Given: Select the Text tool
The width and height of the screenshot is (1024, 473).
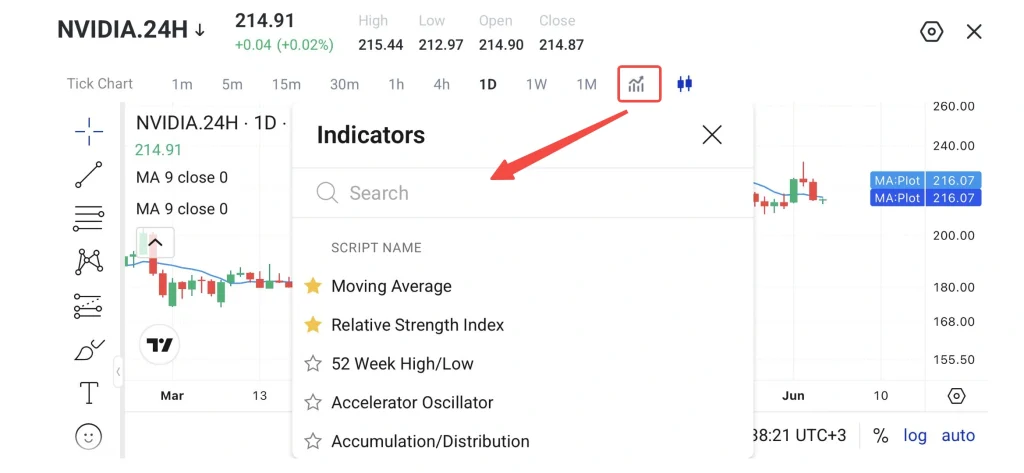Looking at the screenshot, I should click(88, 393).
